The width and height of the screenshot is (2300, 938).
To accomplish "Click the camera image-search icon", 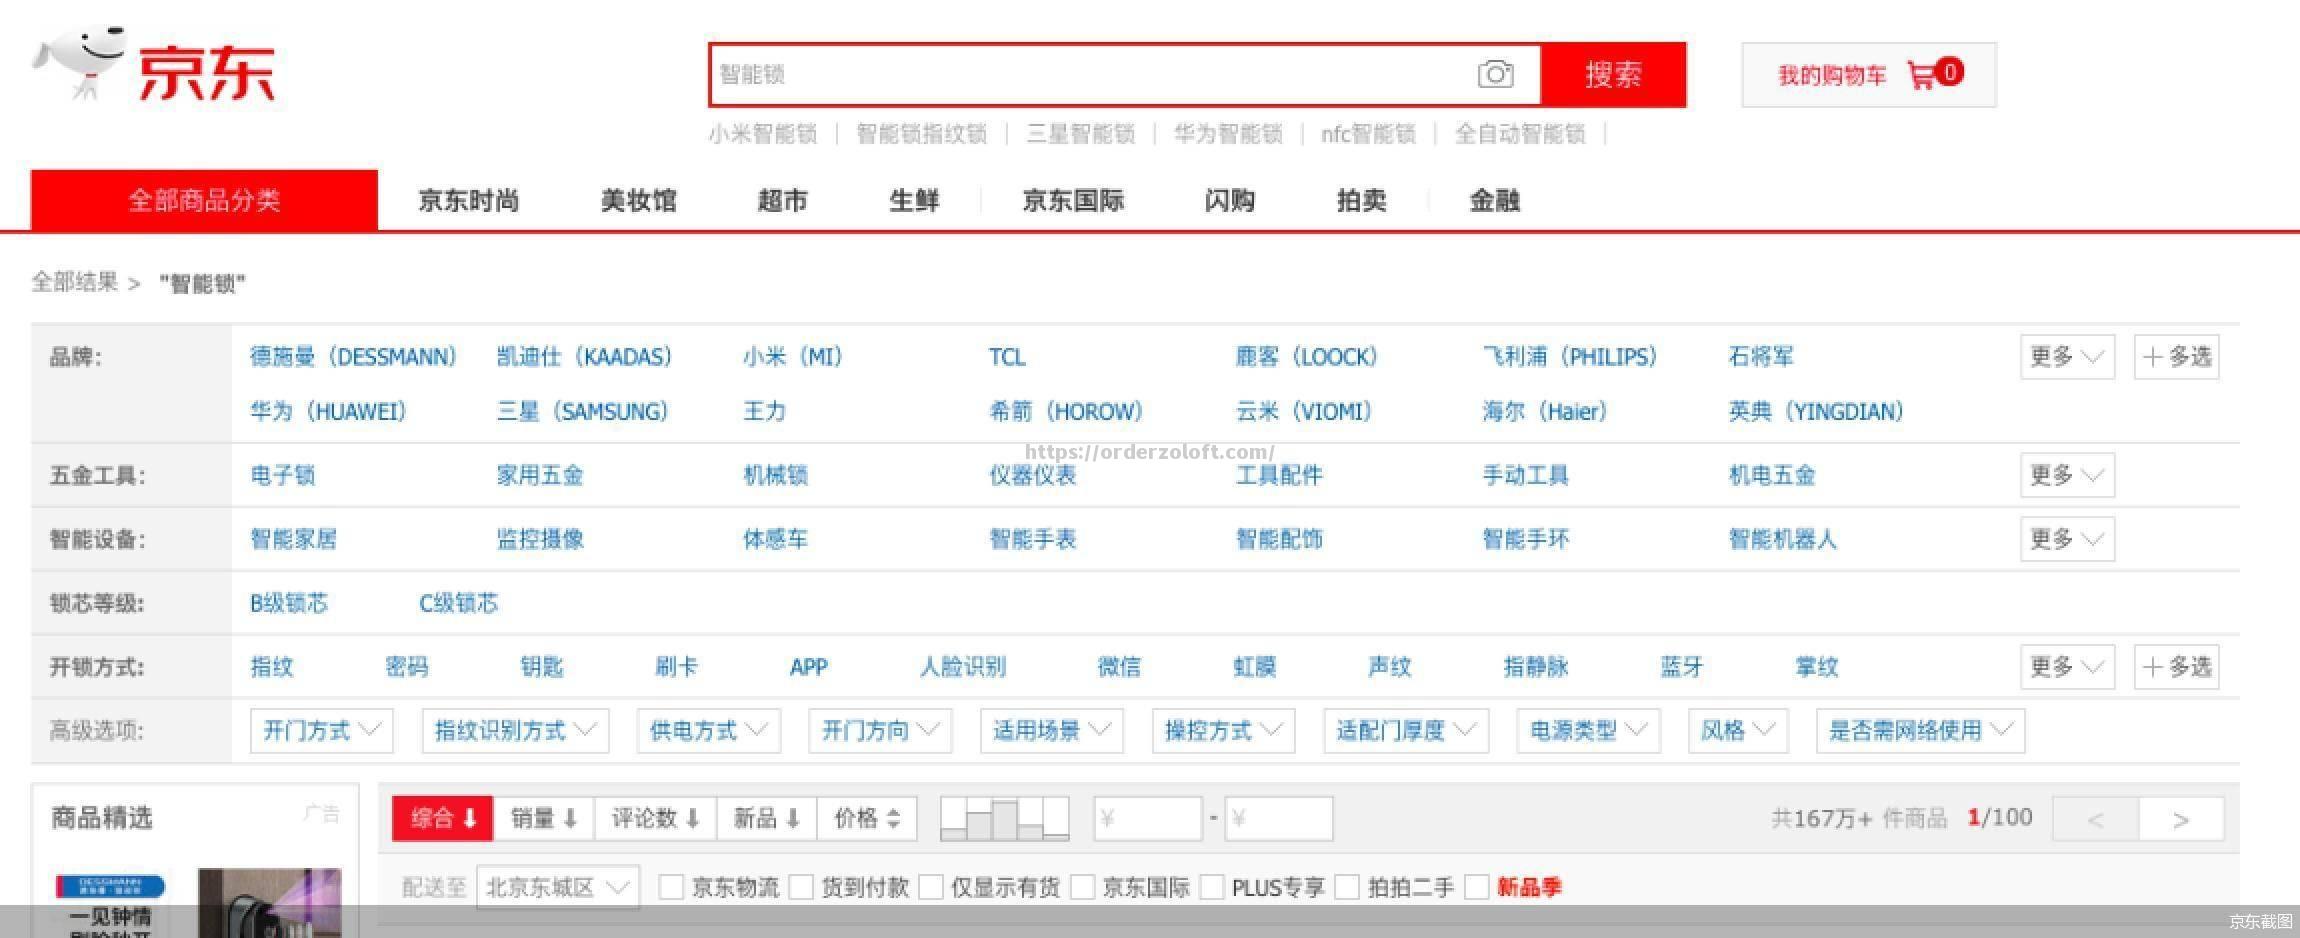I will [x=1495, y=74].
